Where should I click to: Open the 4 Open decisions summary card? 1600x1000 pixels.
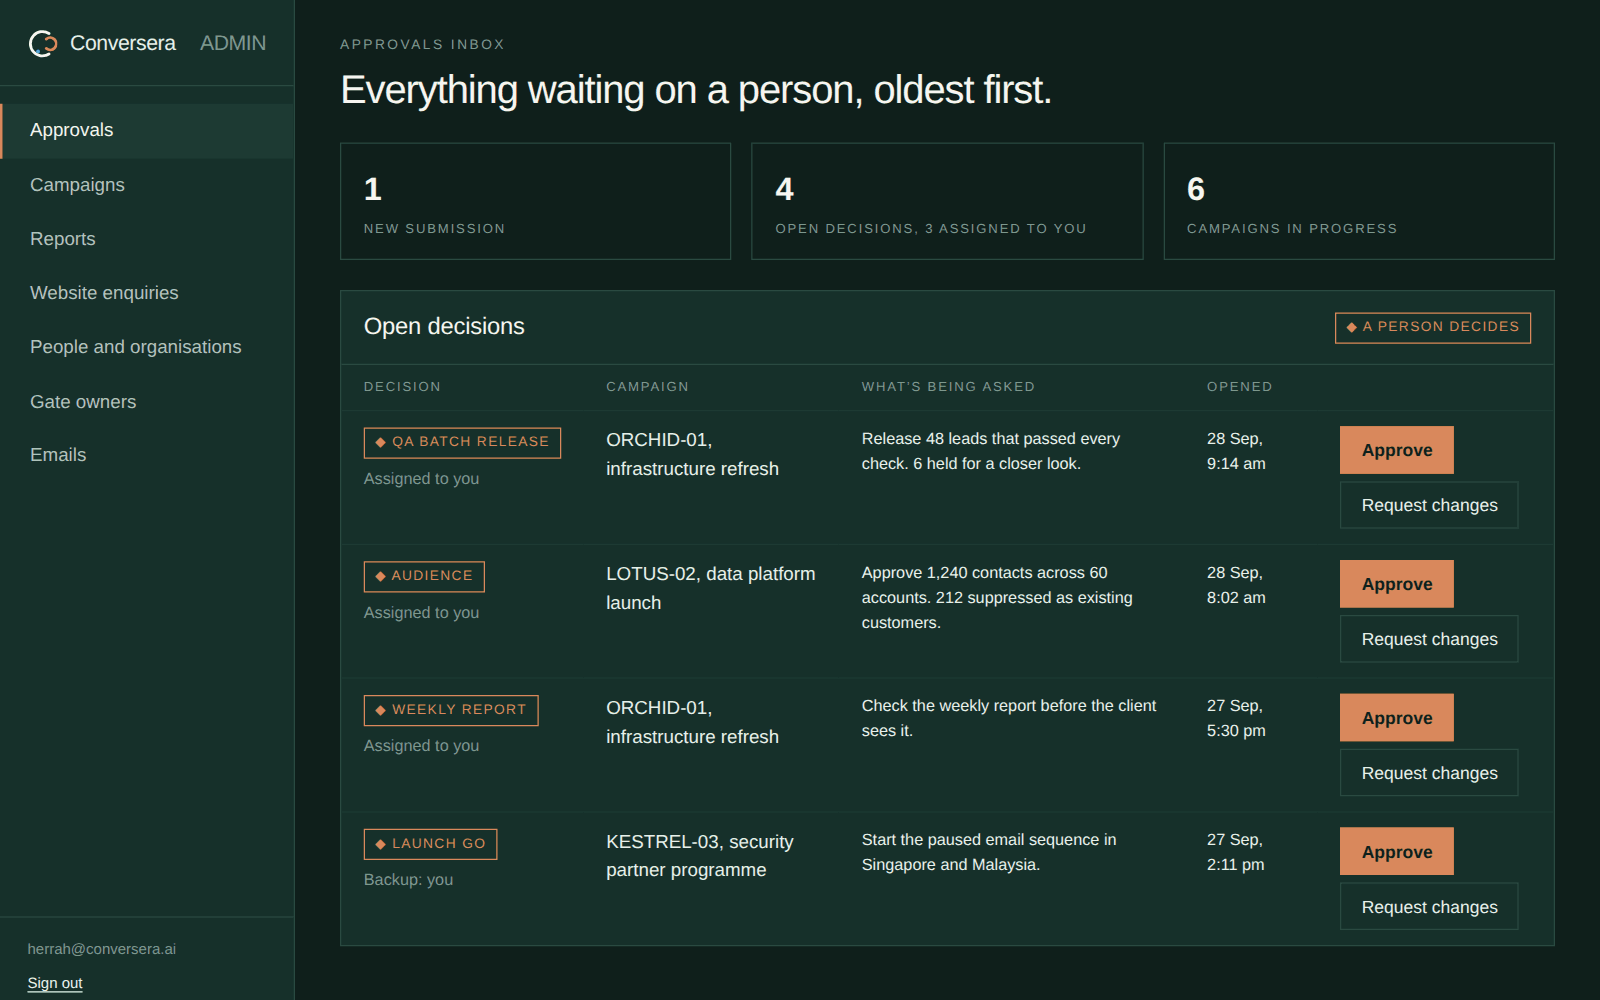coord(947,201)
